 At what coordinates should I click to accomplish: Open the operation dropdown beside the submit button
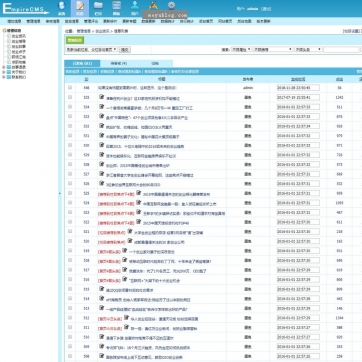[91, 49]
